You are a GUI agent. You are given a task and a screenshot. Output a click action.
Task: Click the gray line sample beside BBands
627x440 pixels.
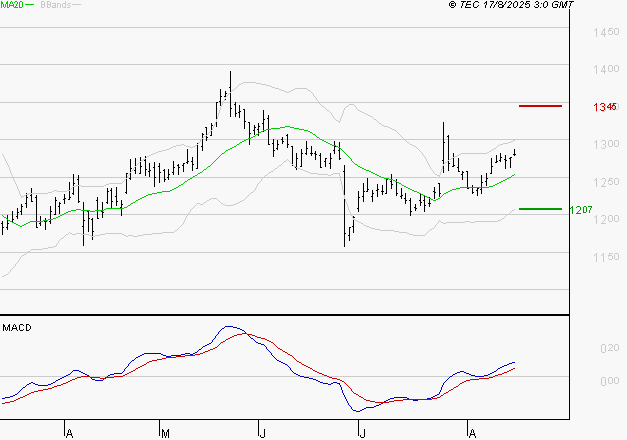click(x=78, y=6)
